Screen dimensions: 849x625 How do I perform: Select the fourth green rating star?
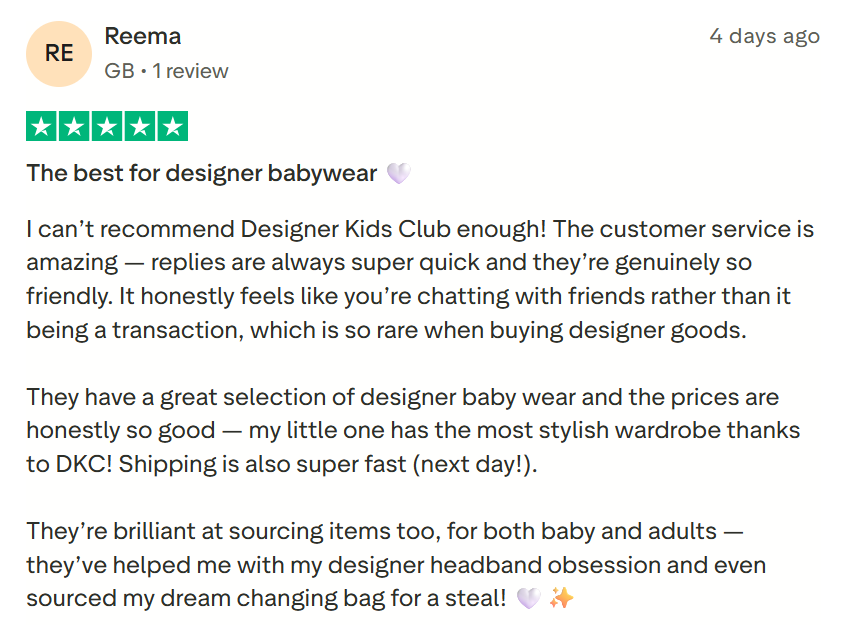pos(140,127)
